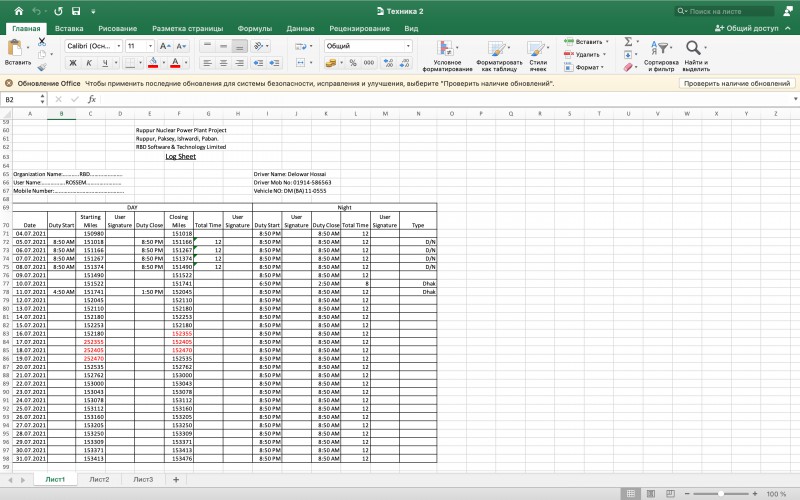This screenshot has width=800, height=500.
Task: Select the Format Painter brush icon
Action: 42,67
